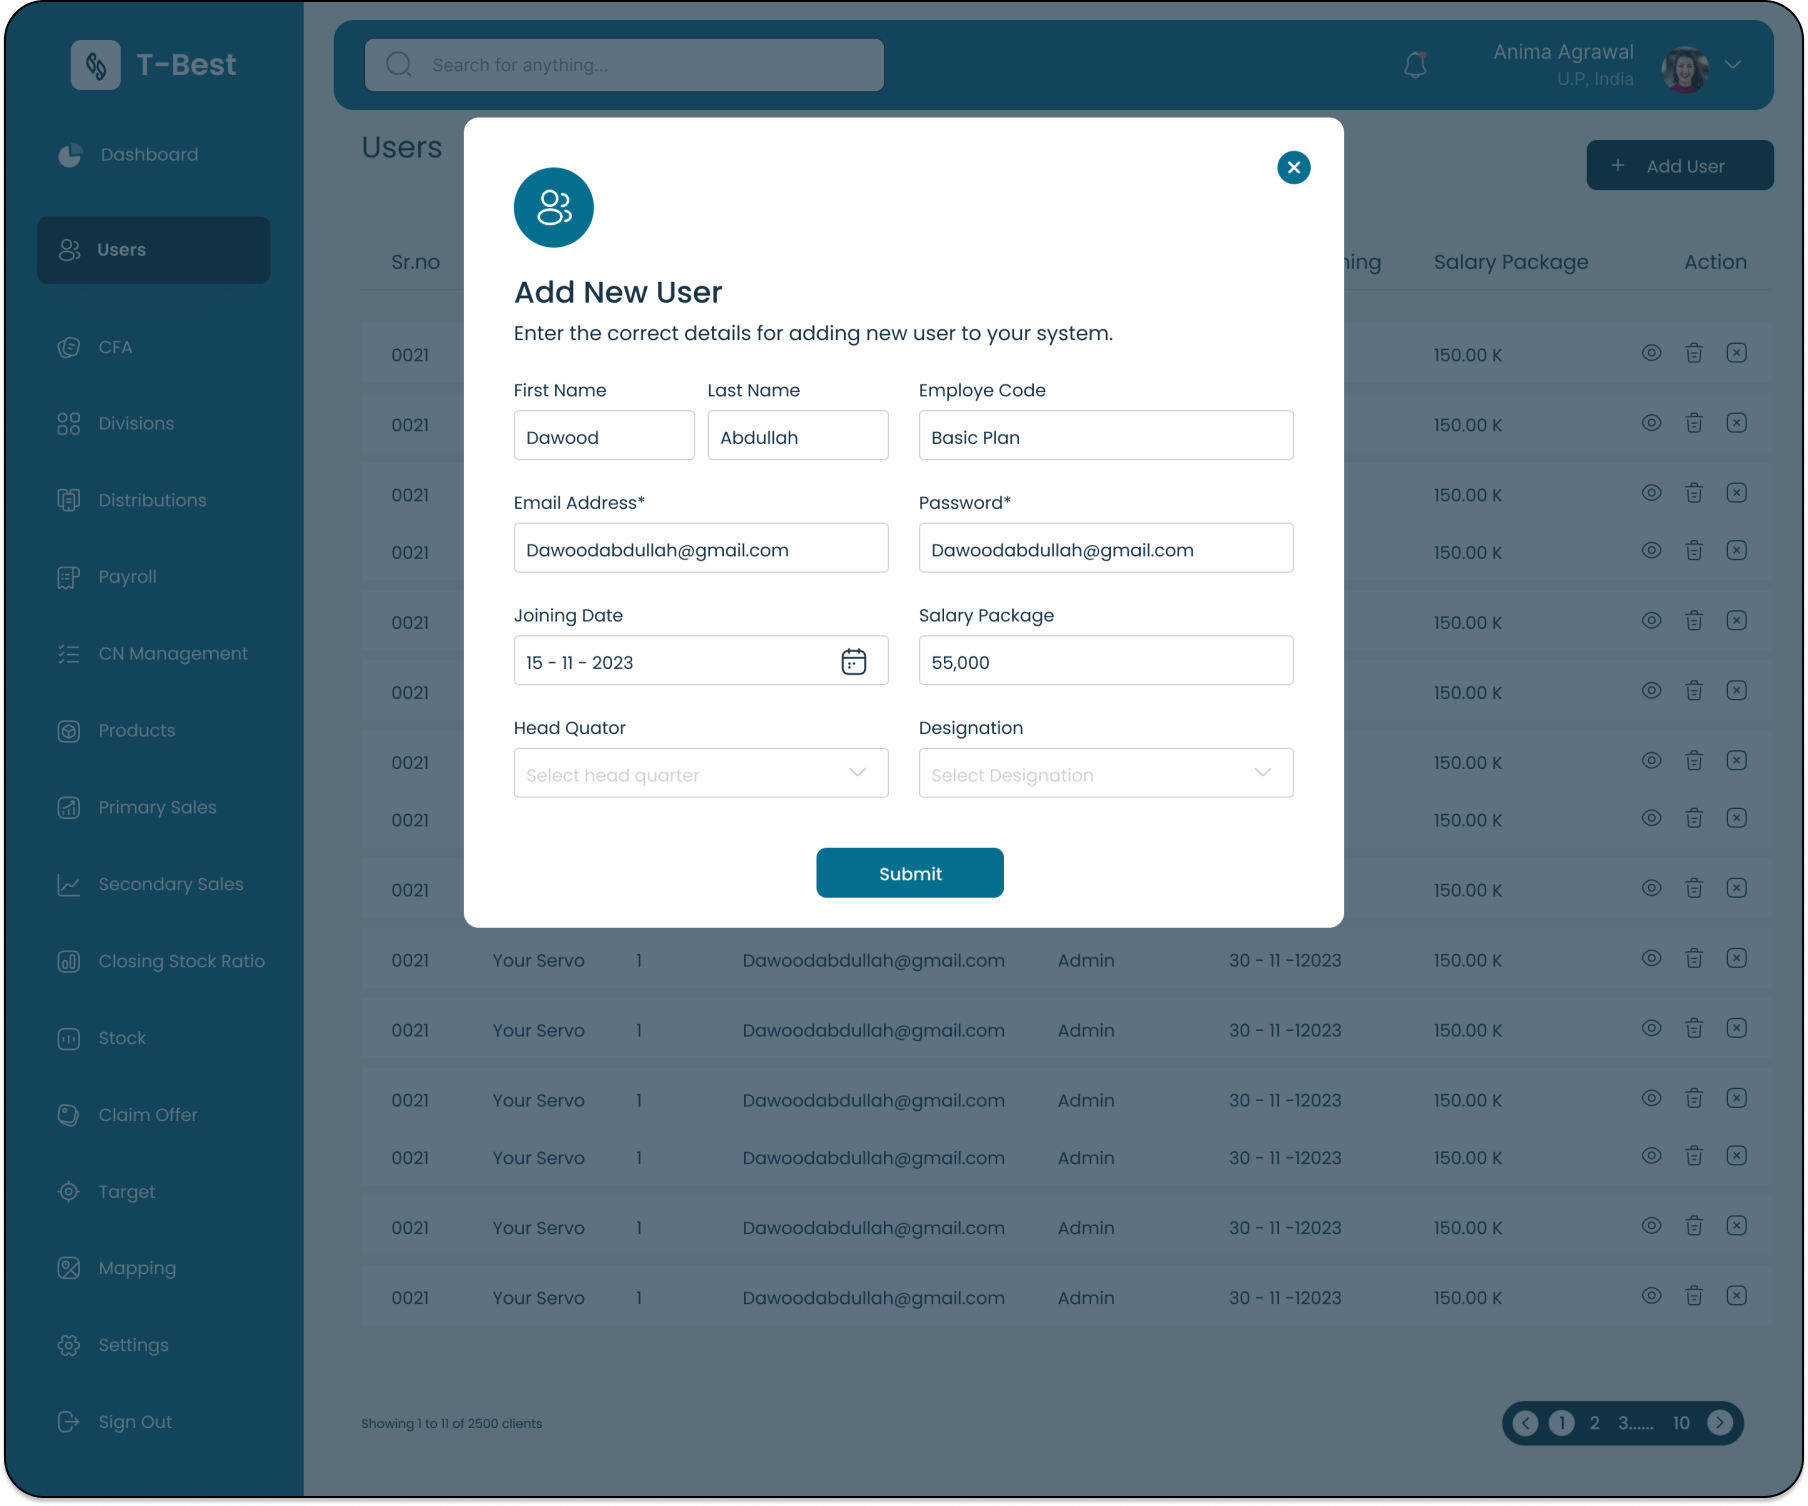Submit the Add New User form
Viewport: 1808px width, 1506px height.
(x=909, y=873)
